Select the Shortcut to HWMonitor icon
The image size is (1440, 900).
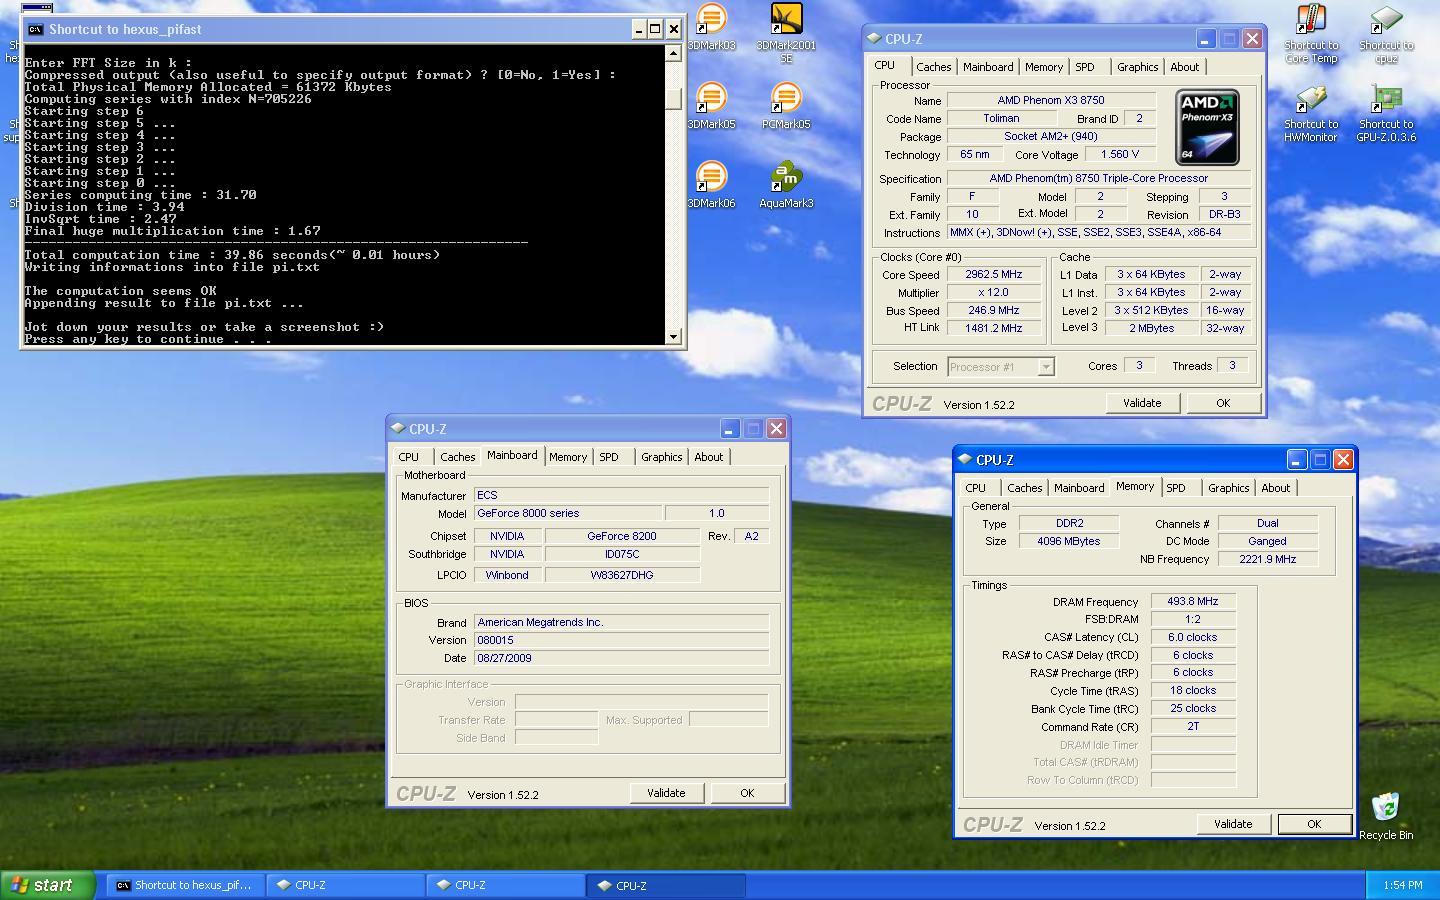(x=1311, y=113)
